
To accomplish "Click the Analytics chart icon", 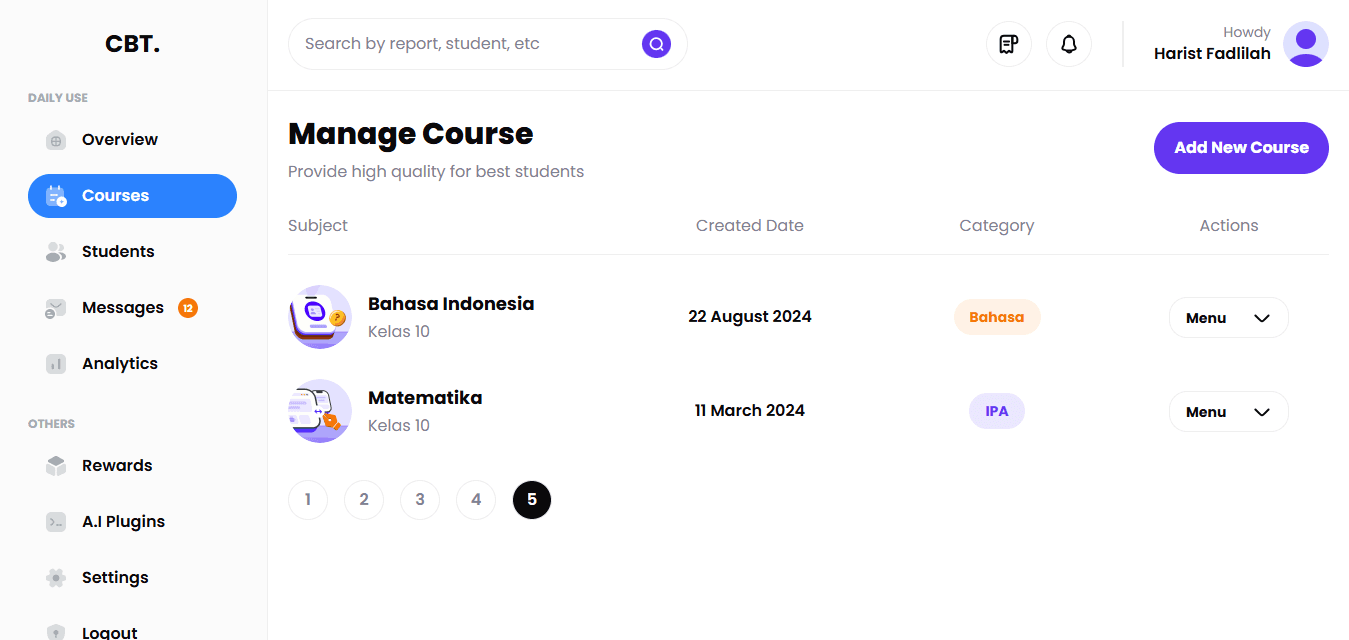I will [x=56, y=364].
